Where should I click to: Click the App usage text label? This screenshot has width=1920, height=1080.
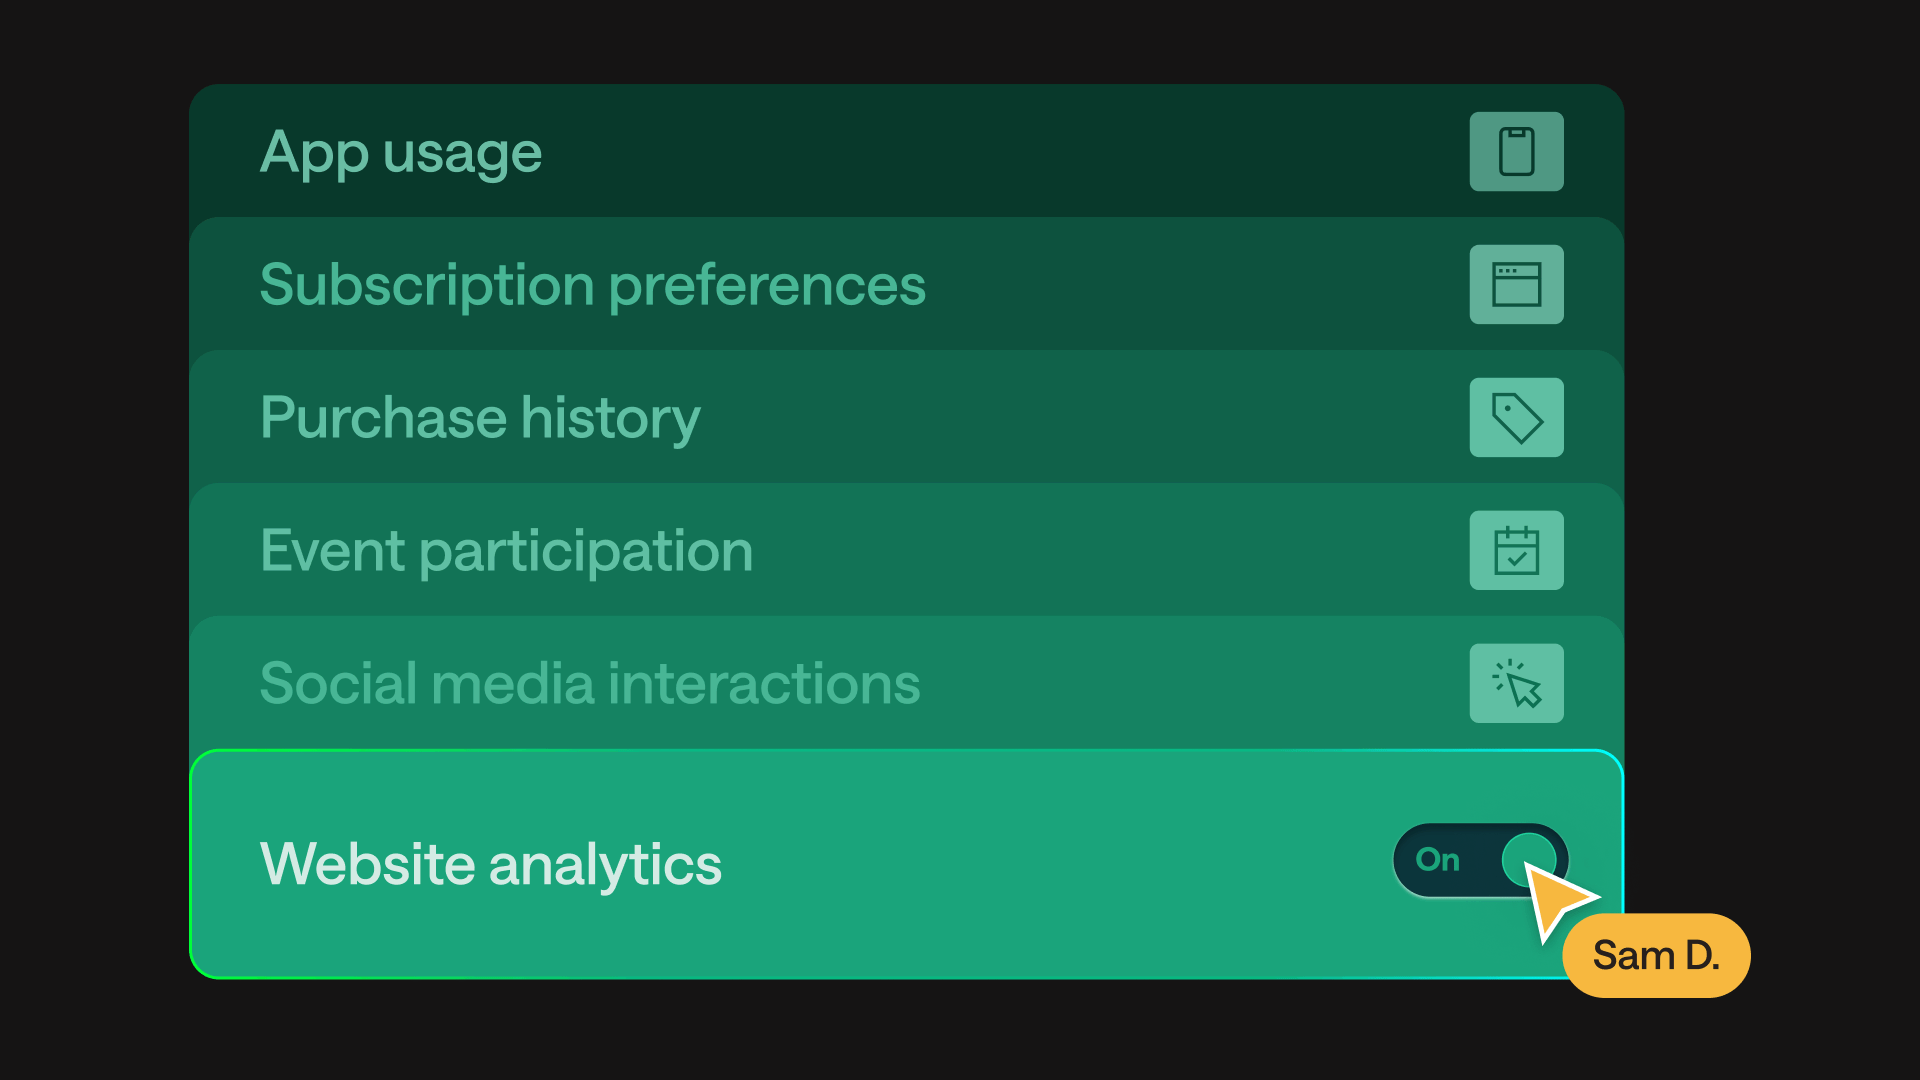tap(401, 153)
